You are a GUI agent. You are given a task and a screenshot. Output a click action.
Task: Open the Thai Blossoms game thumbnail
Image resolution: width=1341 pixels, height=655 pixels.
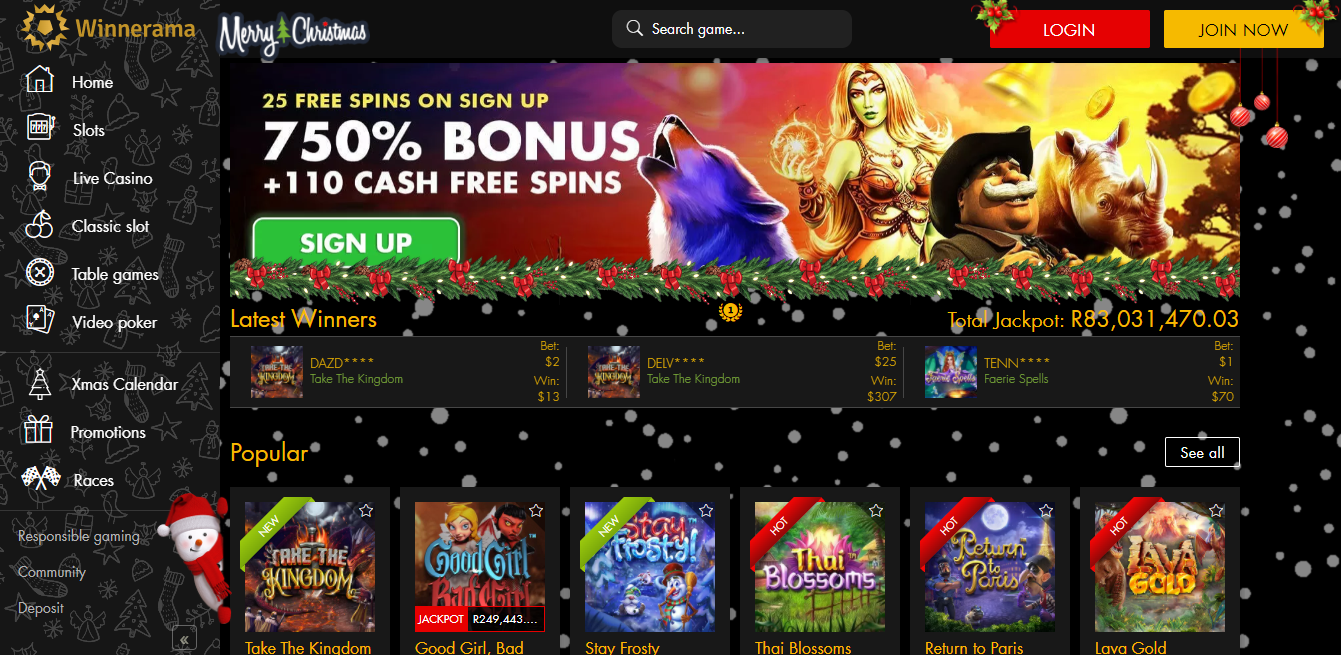point(820,567)
